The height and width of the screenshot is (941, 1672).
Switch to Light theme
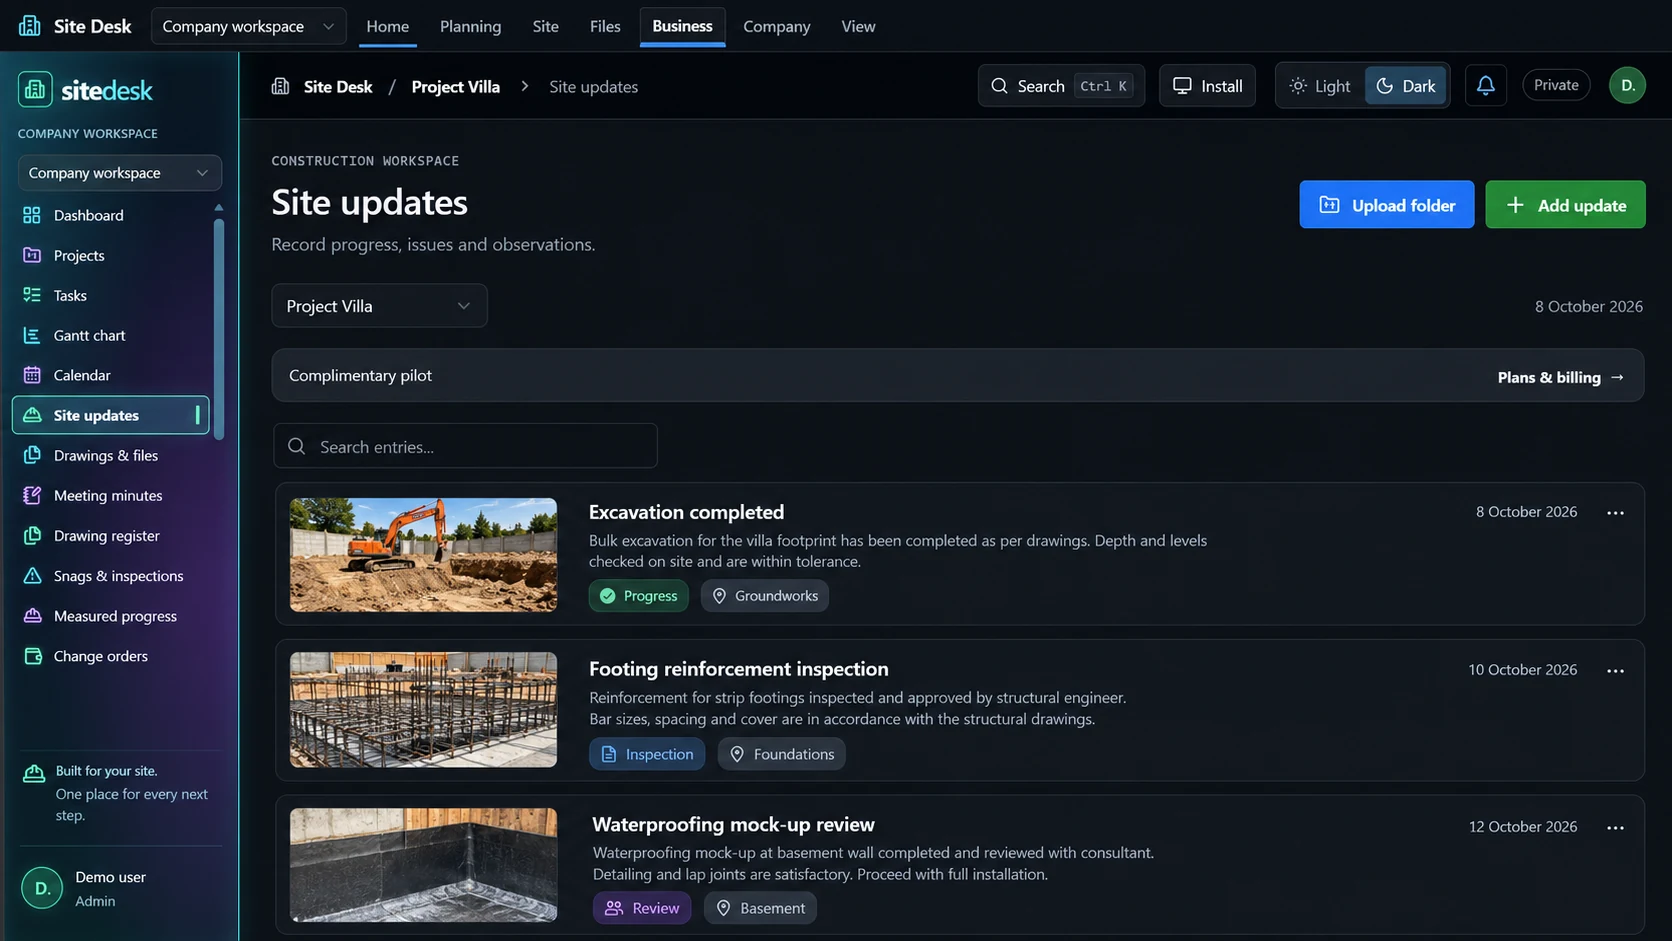[x=1320, y=86]
